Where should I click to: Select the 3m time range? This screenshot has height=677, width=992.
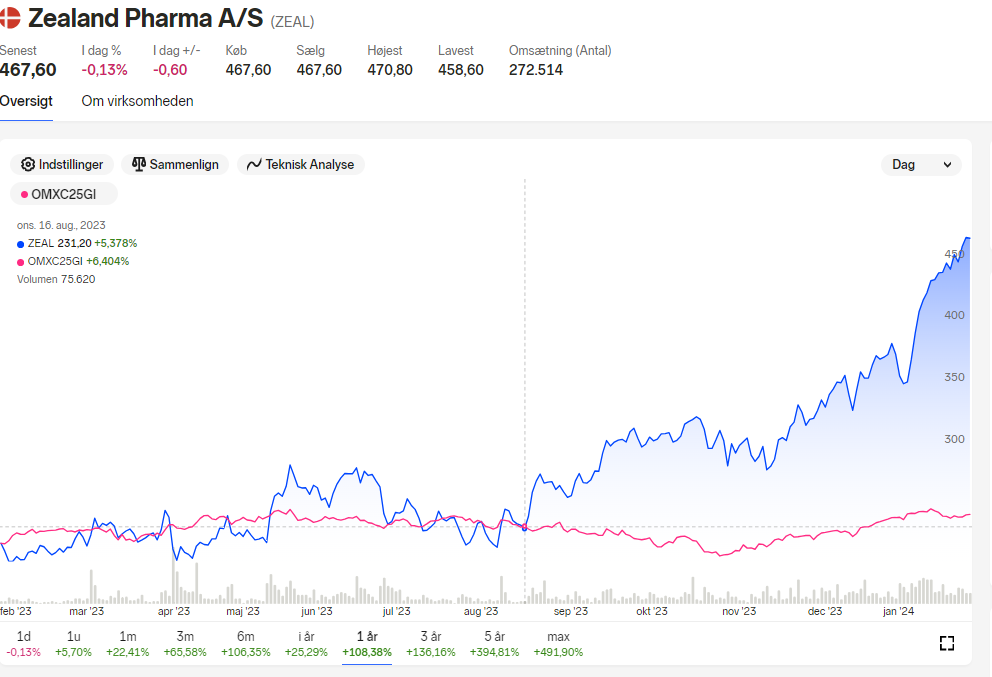[x=185, y=643]
